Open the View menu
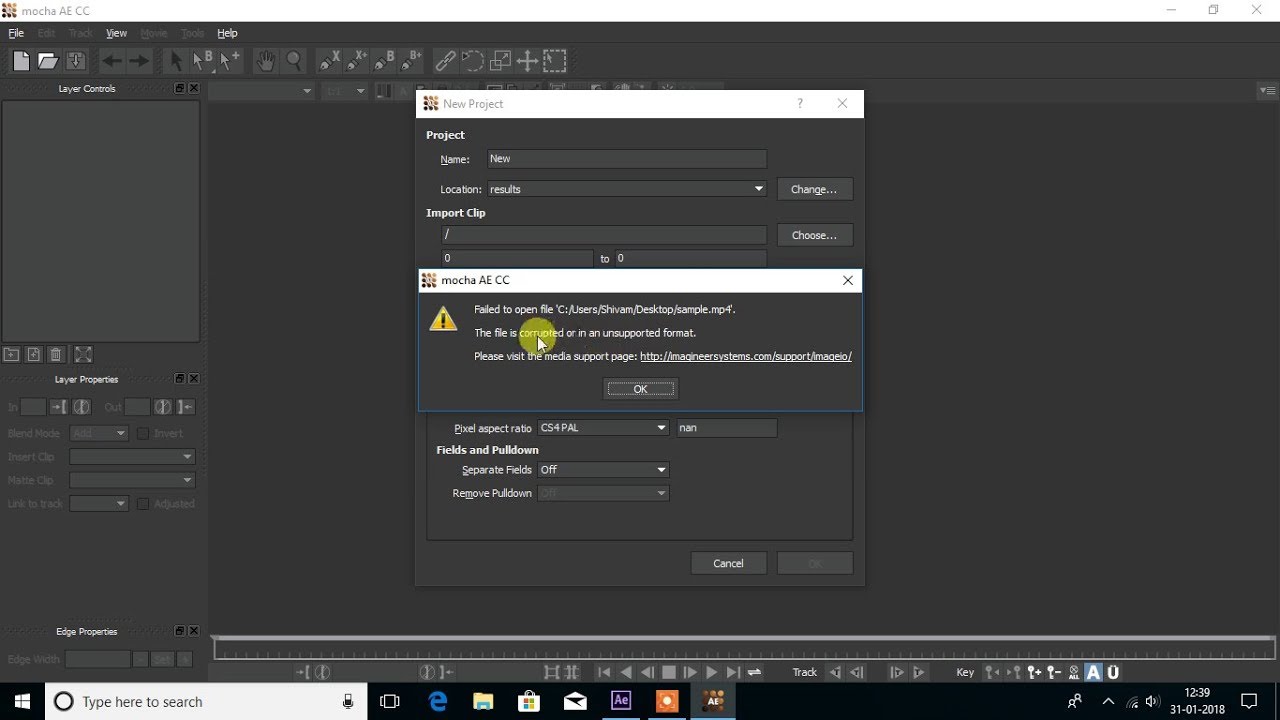Viewport: 1280px width, 720px height. (116, 33)
